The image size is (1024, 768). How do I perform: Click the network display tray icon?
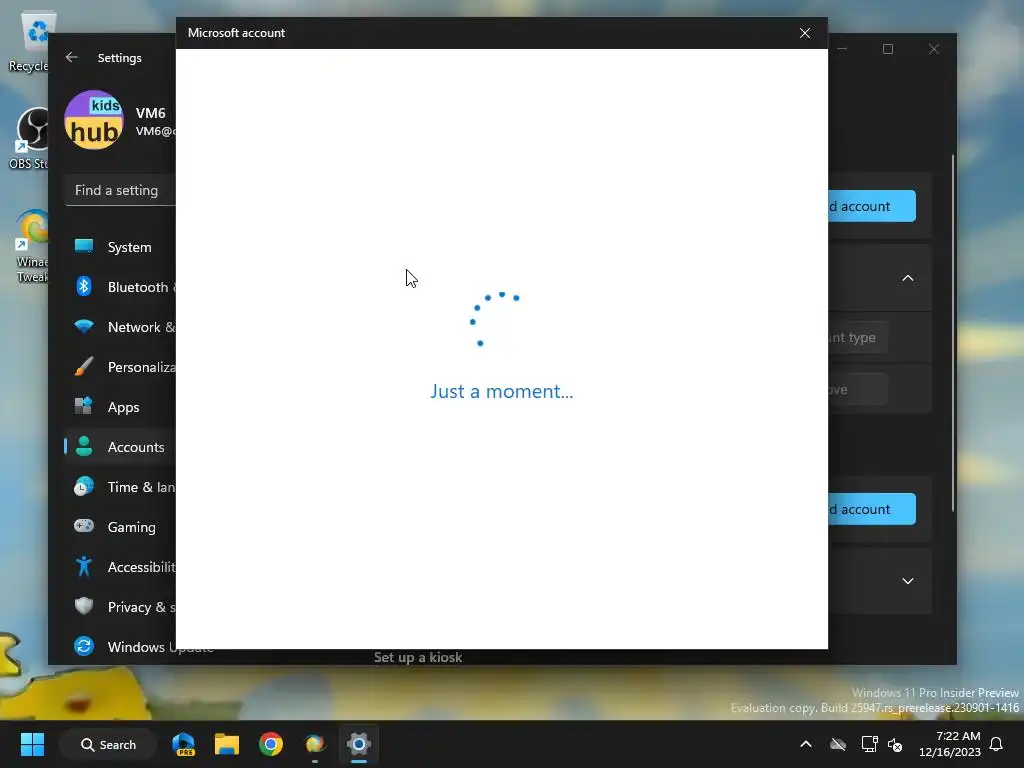[x=869, y=744]
